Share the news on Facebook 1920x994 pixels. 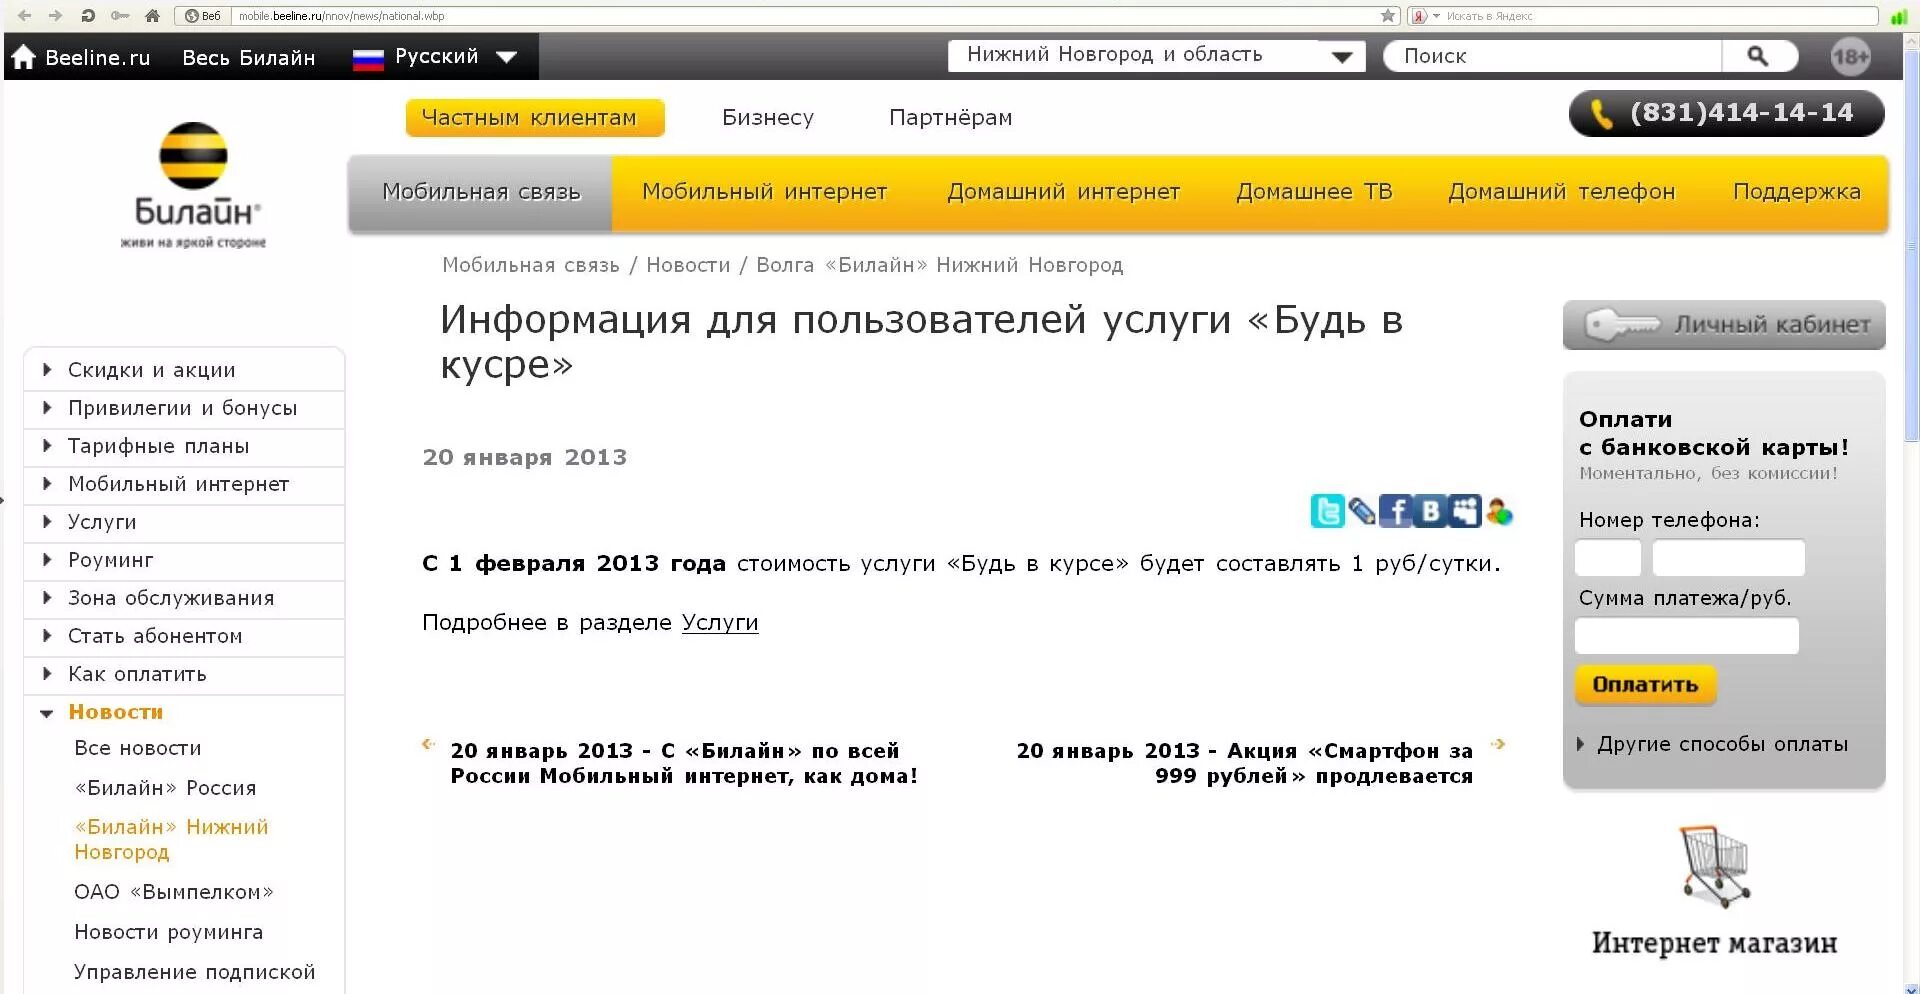click(1395, 511)
